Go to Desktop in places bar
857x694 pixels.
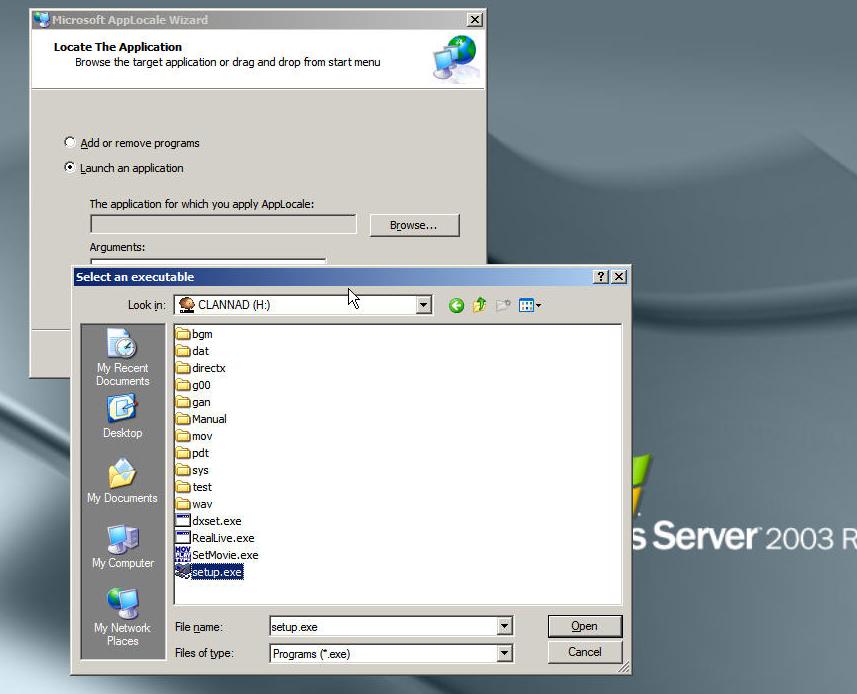click(122, 416)
